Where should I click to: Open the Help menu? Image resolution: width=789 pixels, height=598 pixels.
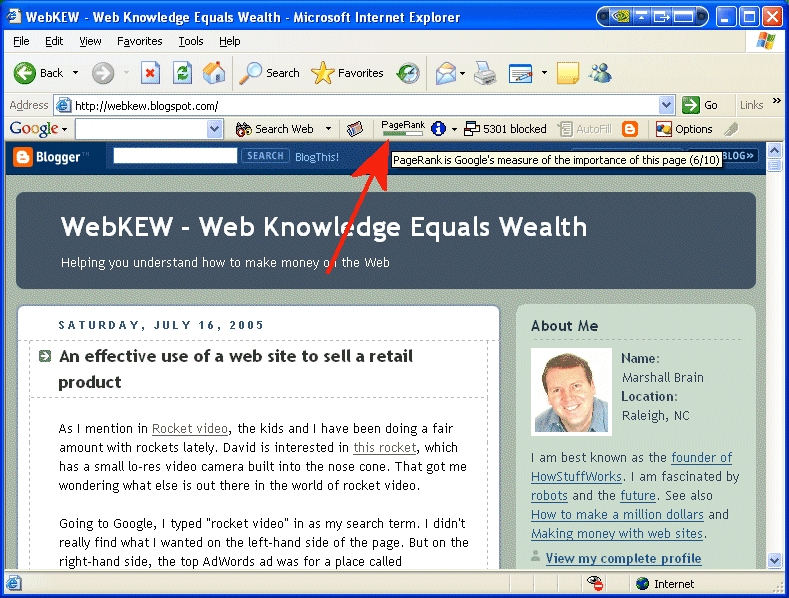pyautogui.click(x=229, y=41)
